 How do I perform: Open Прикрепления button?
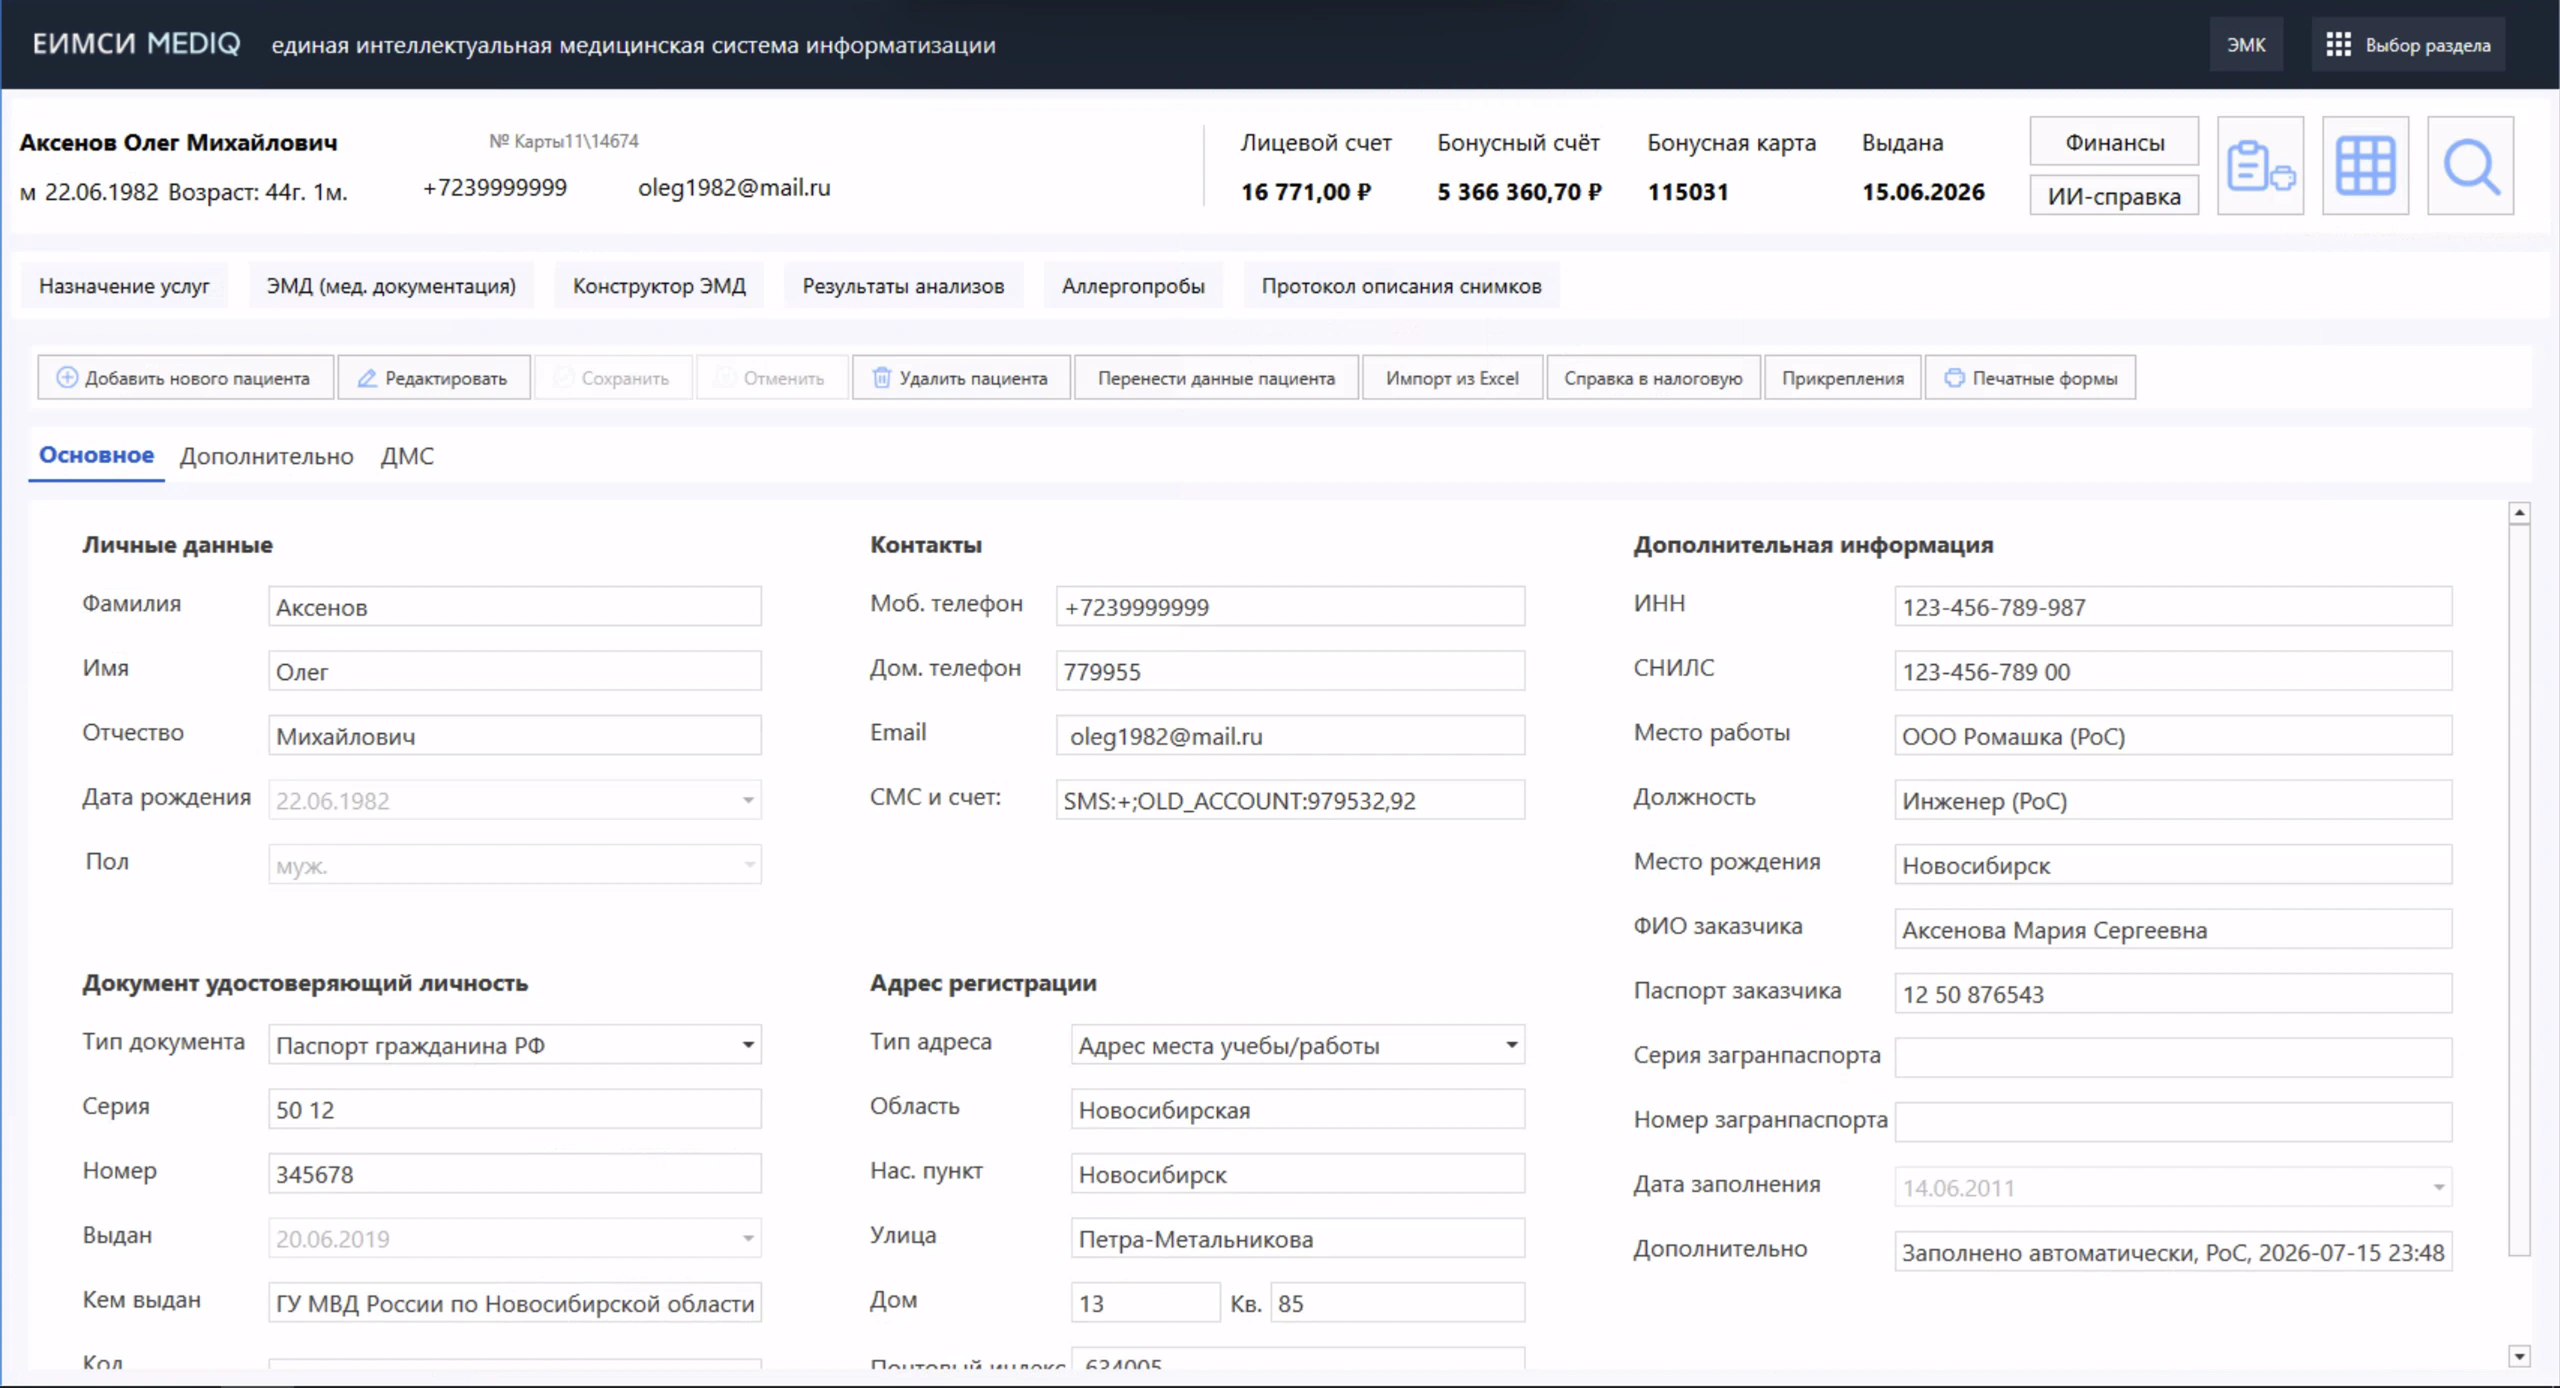1842,378
